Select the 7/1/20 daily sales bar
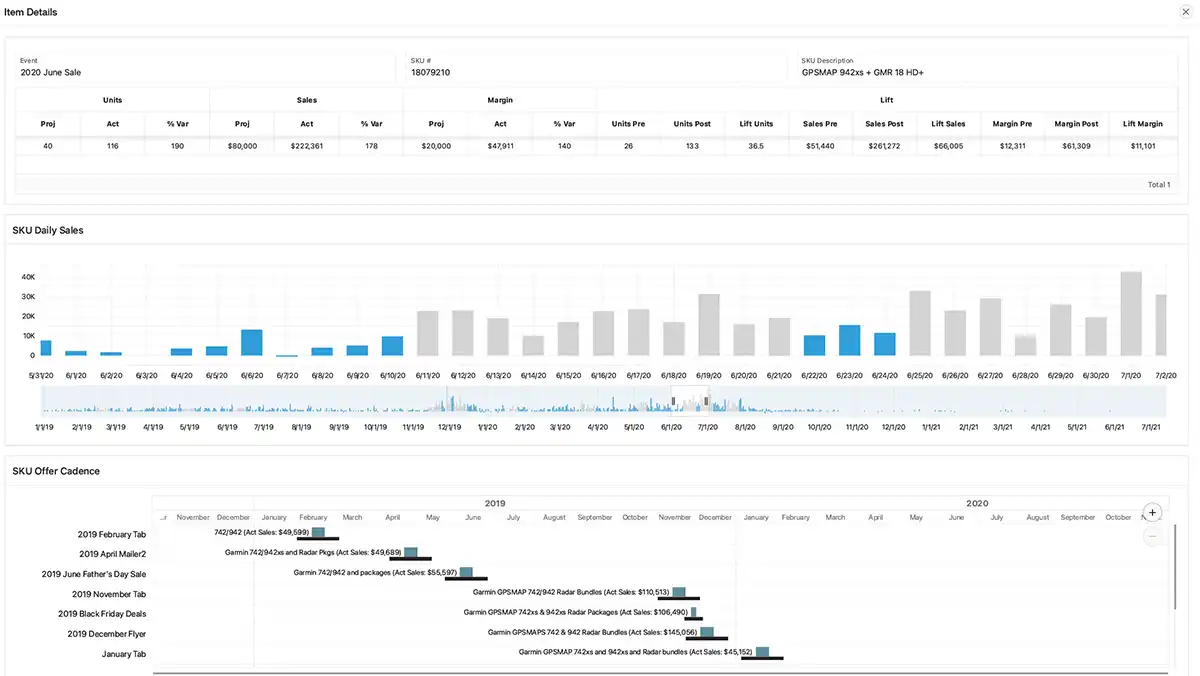The image size is (1200, 676). (1131, 314)
